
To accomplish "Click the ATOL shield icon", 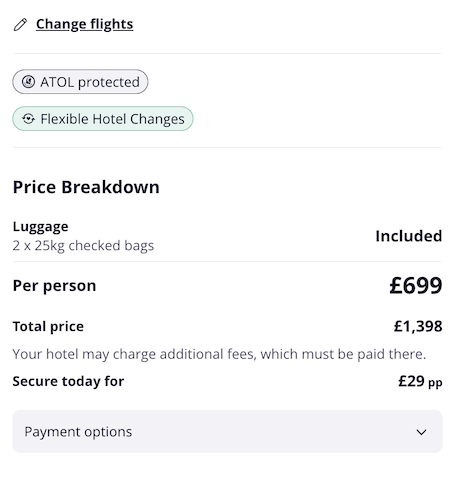I will (28, 82).
